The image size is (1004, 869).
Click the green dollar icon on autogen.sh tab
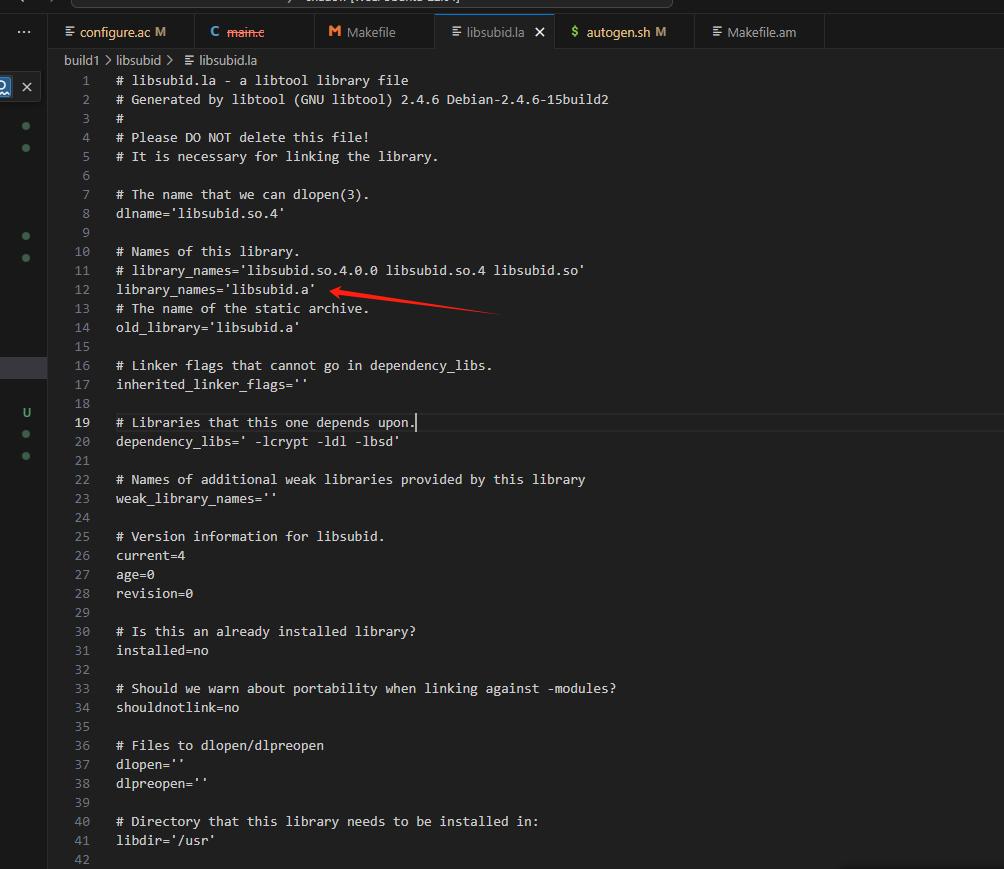(x=575, y=32)
